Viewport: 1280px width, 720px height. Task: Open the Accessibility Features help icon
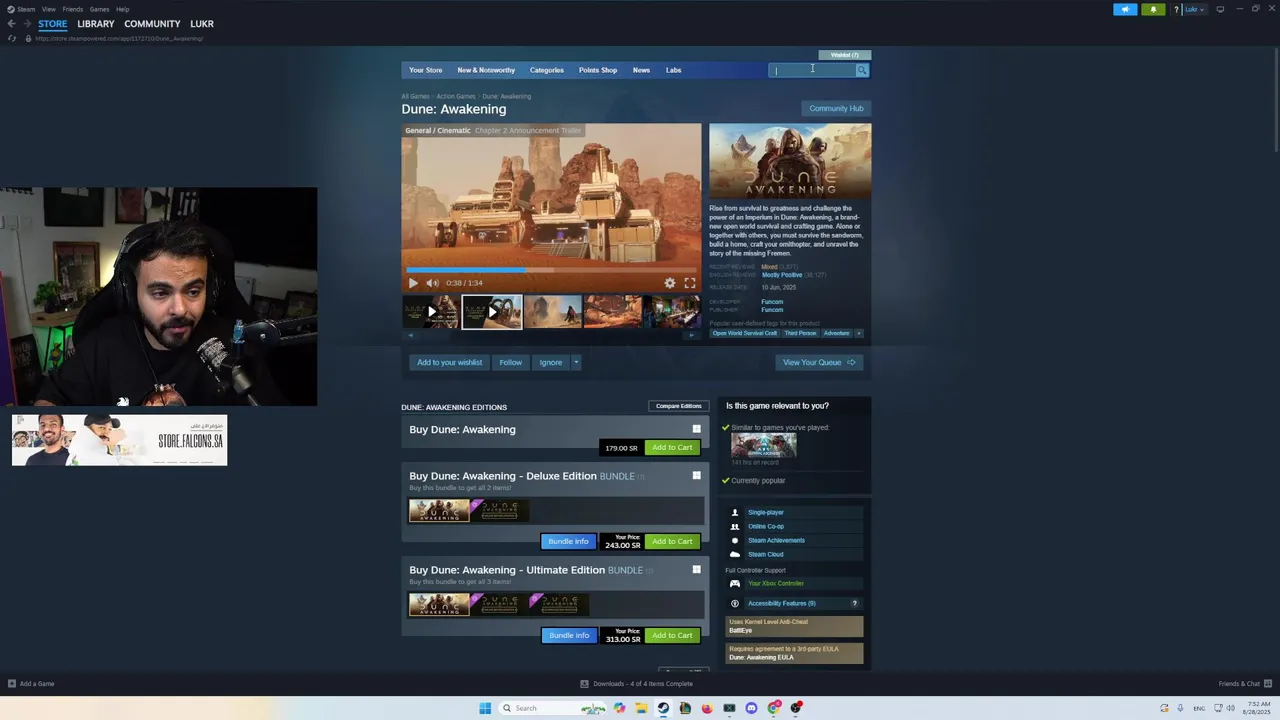(854, 603)
